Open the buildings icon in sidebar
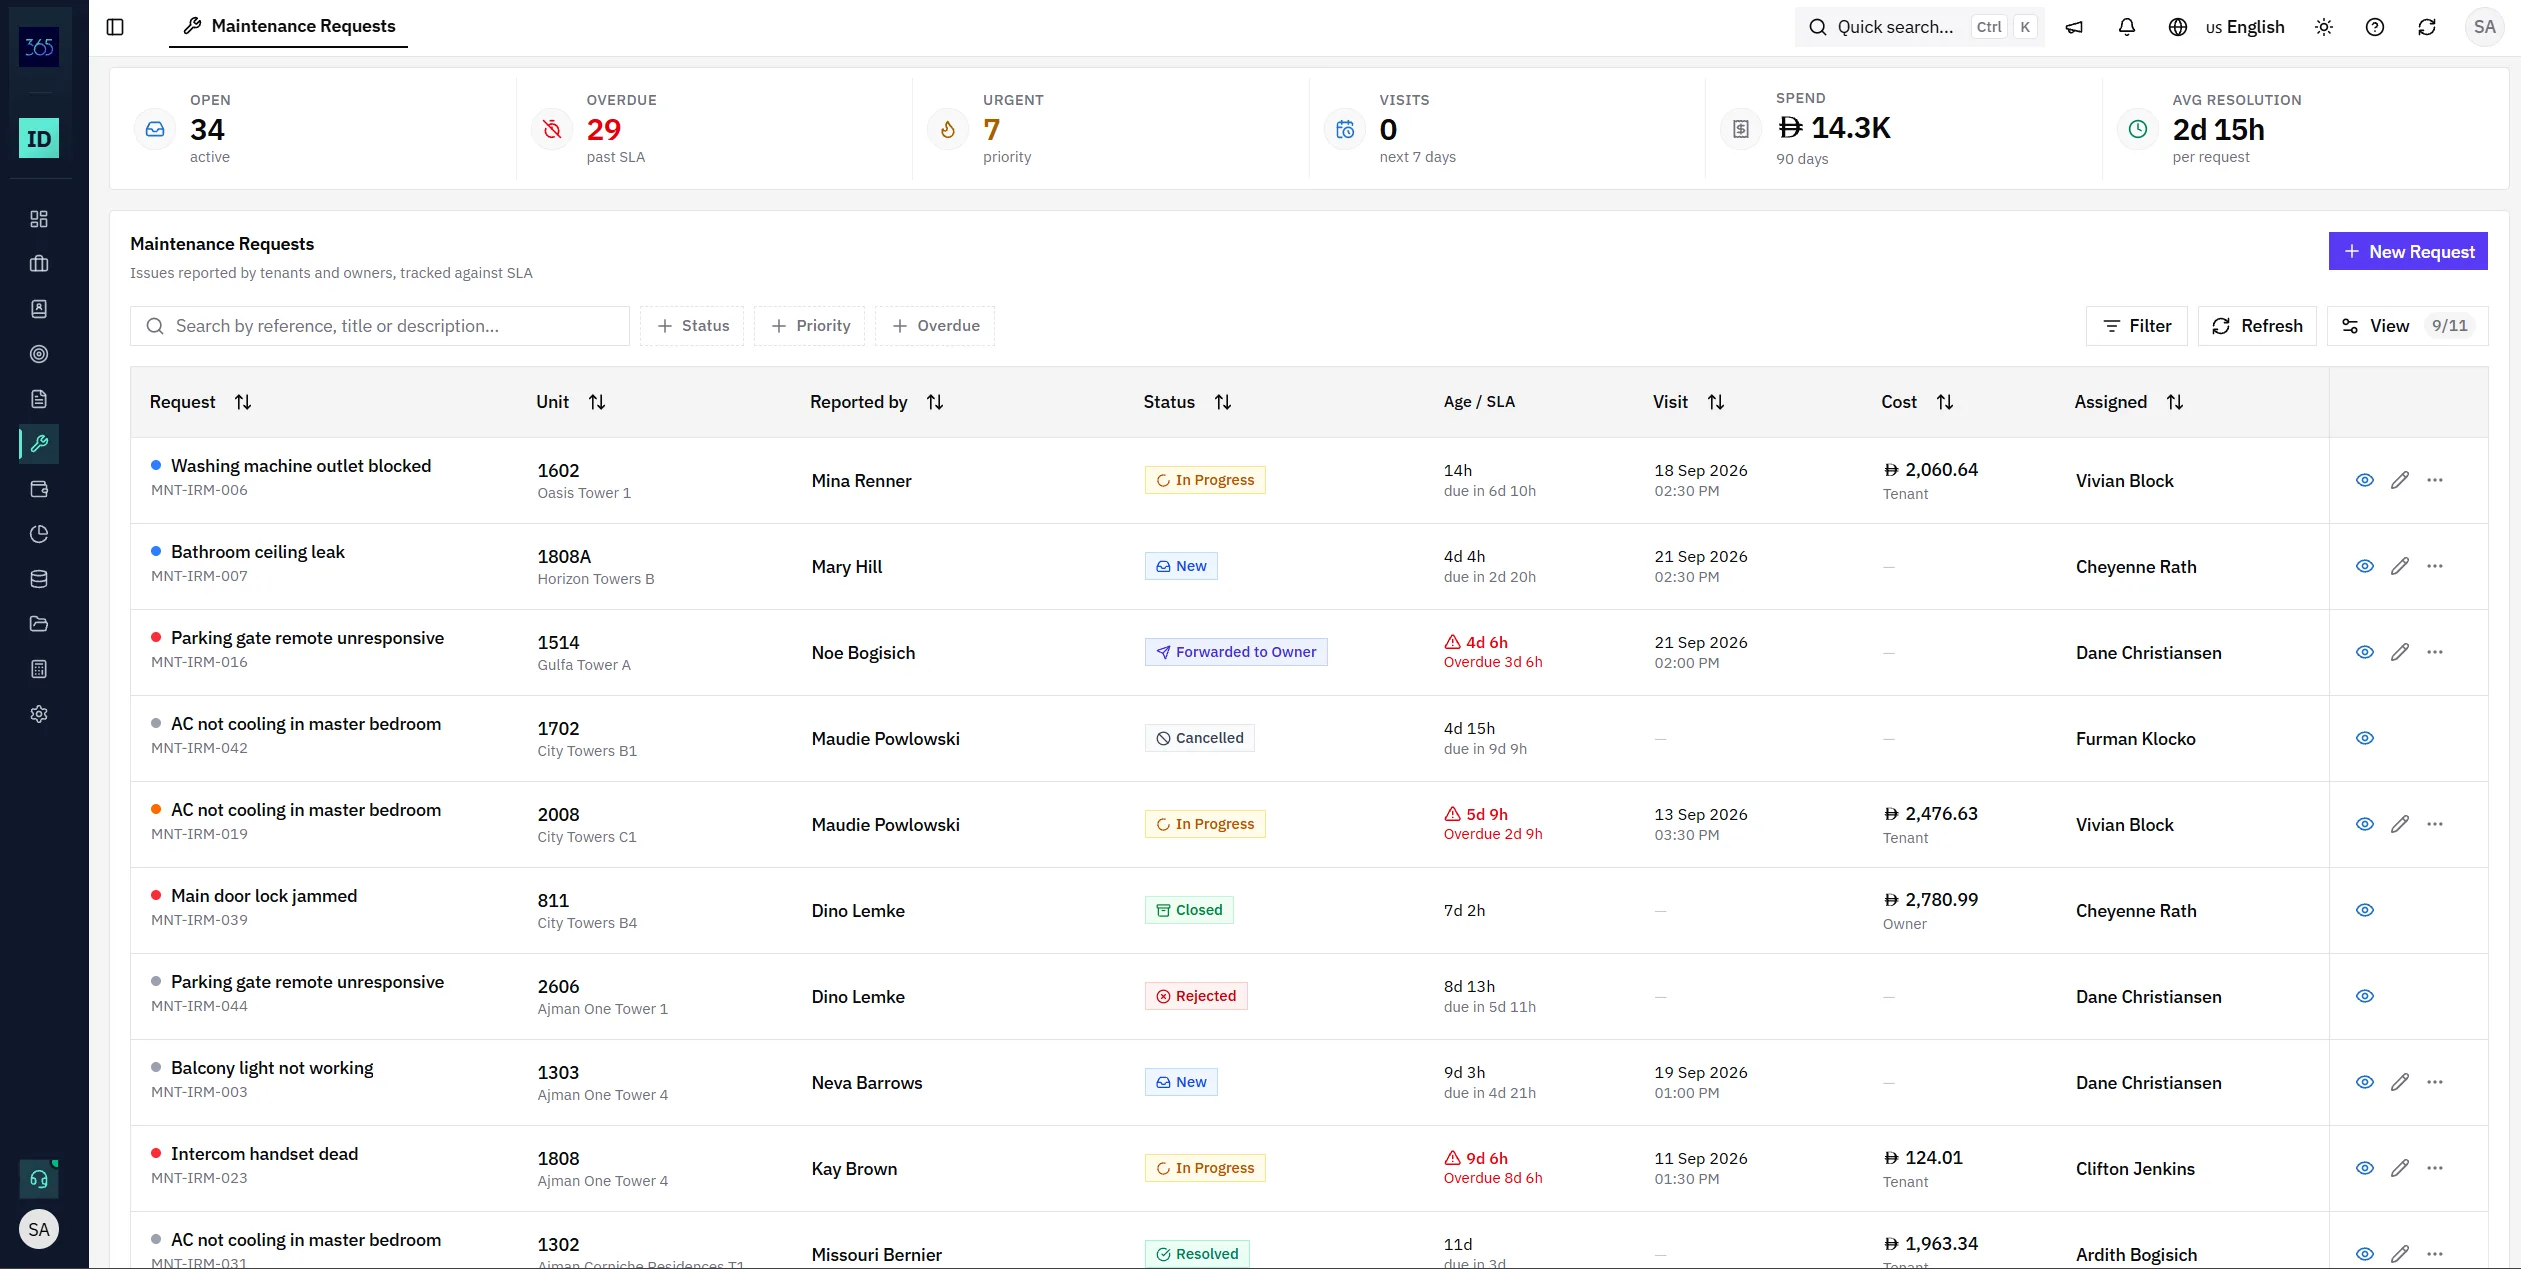Viewport: 2521px width, 1269px height. 39,264
